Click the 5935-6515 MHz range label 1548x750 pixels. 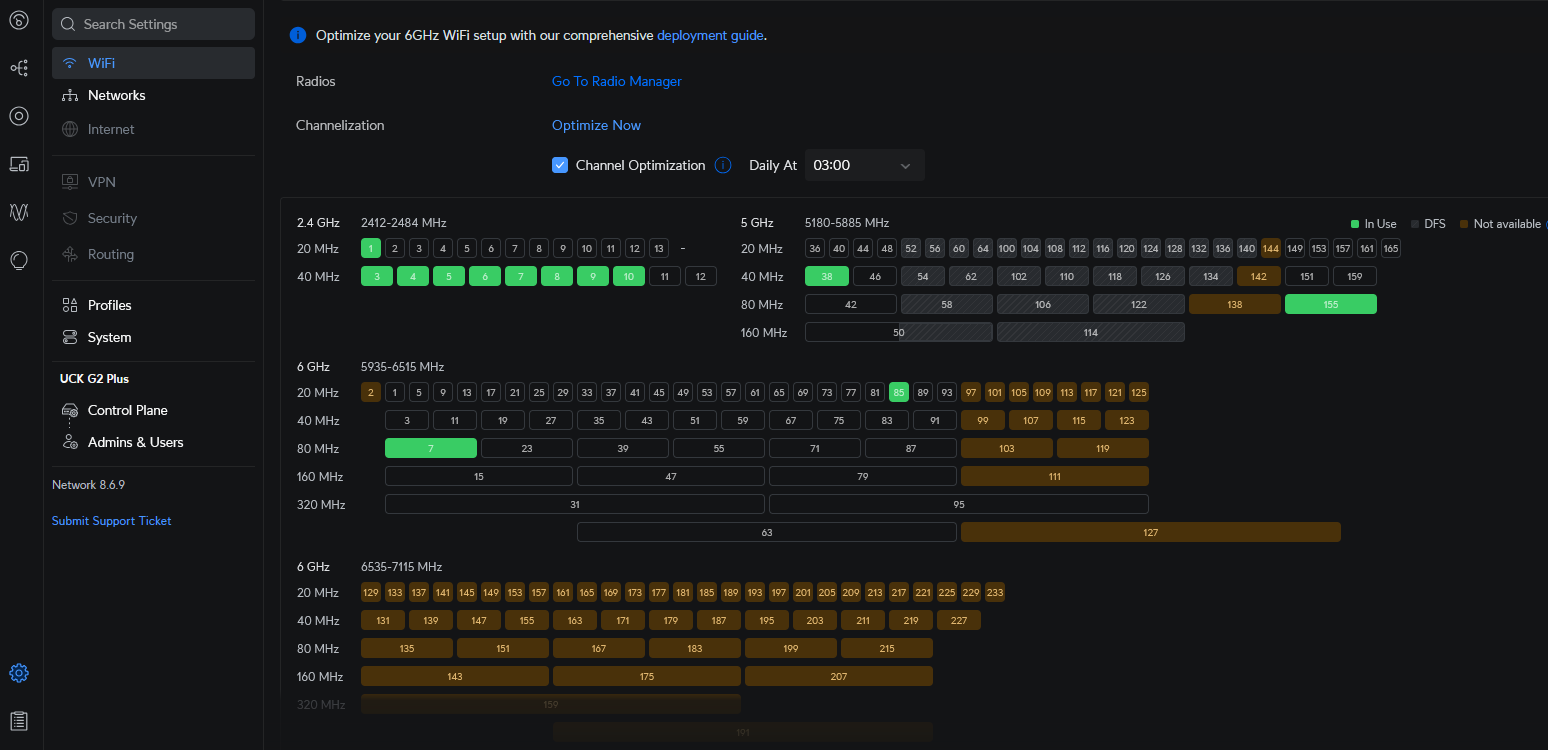tap(402, 367)
